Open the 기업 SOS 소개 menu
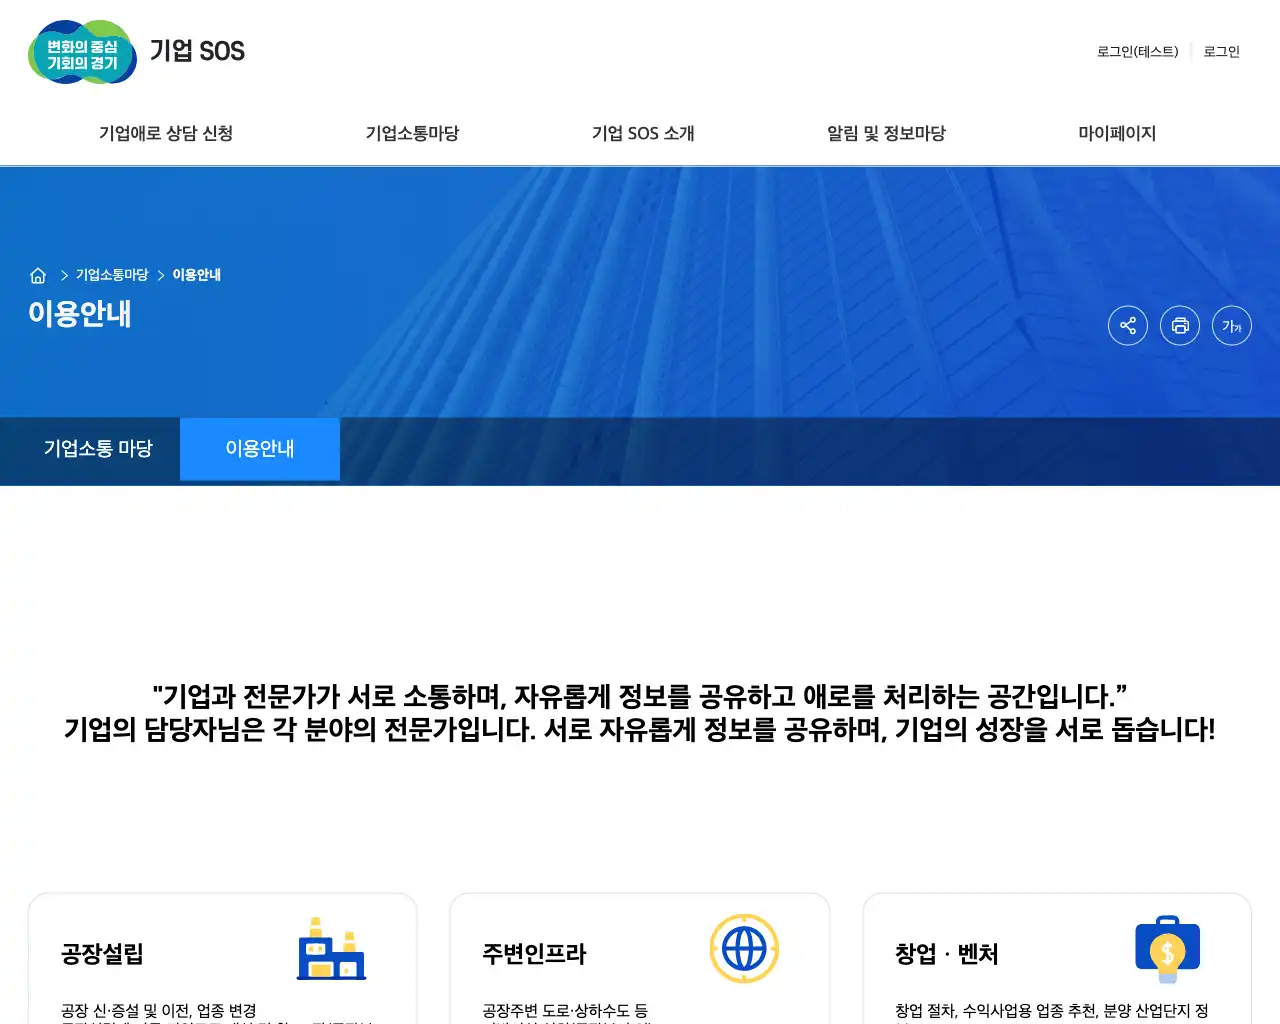The width and height of the screenshot is (1280, 1024). tap(643, 133)
